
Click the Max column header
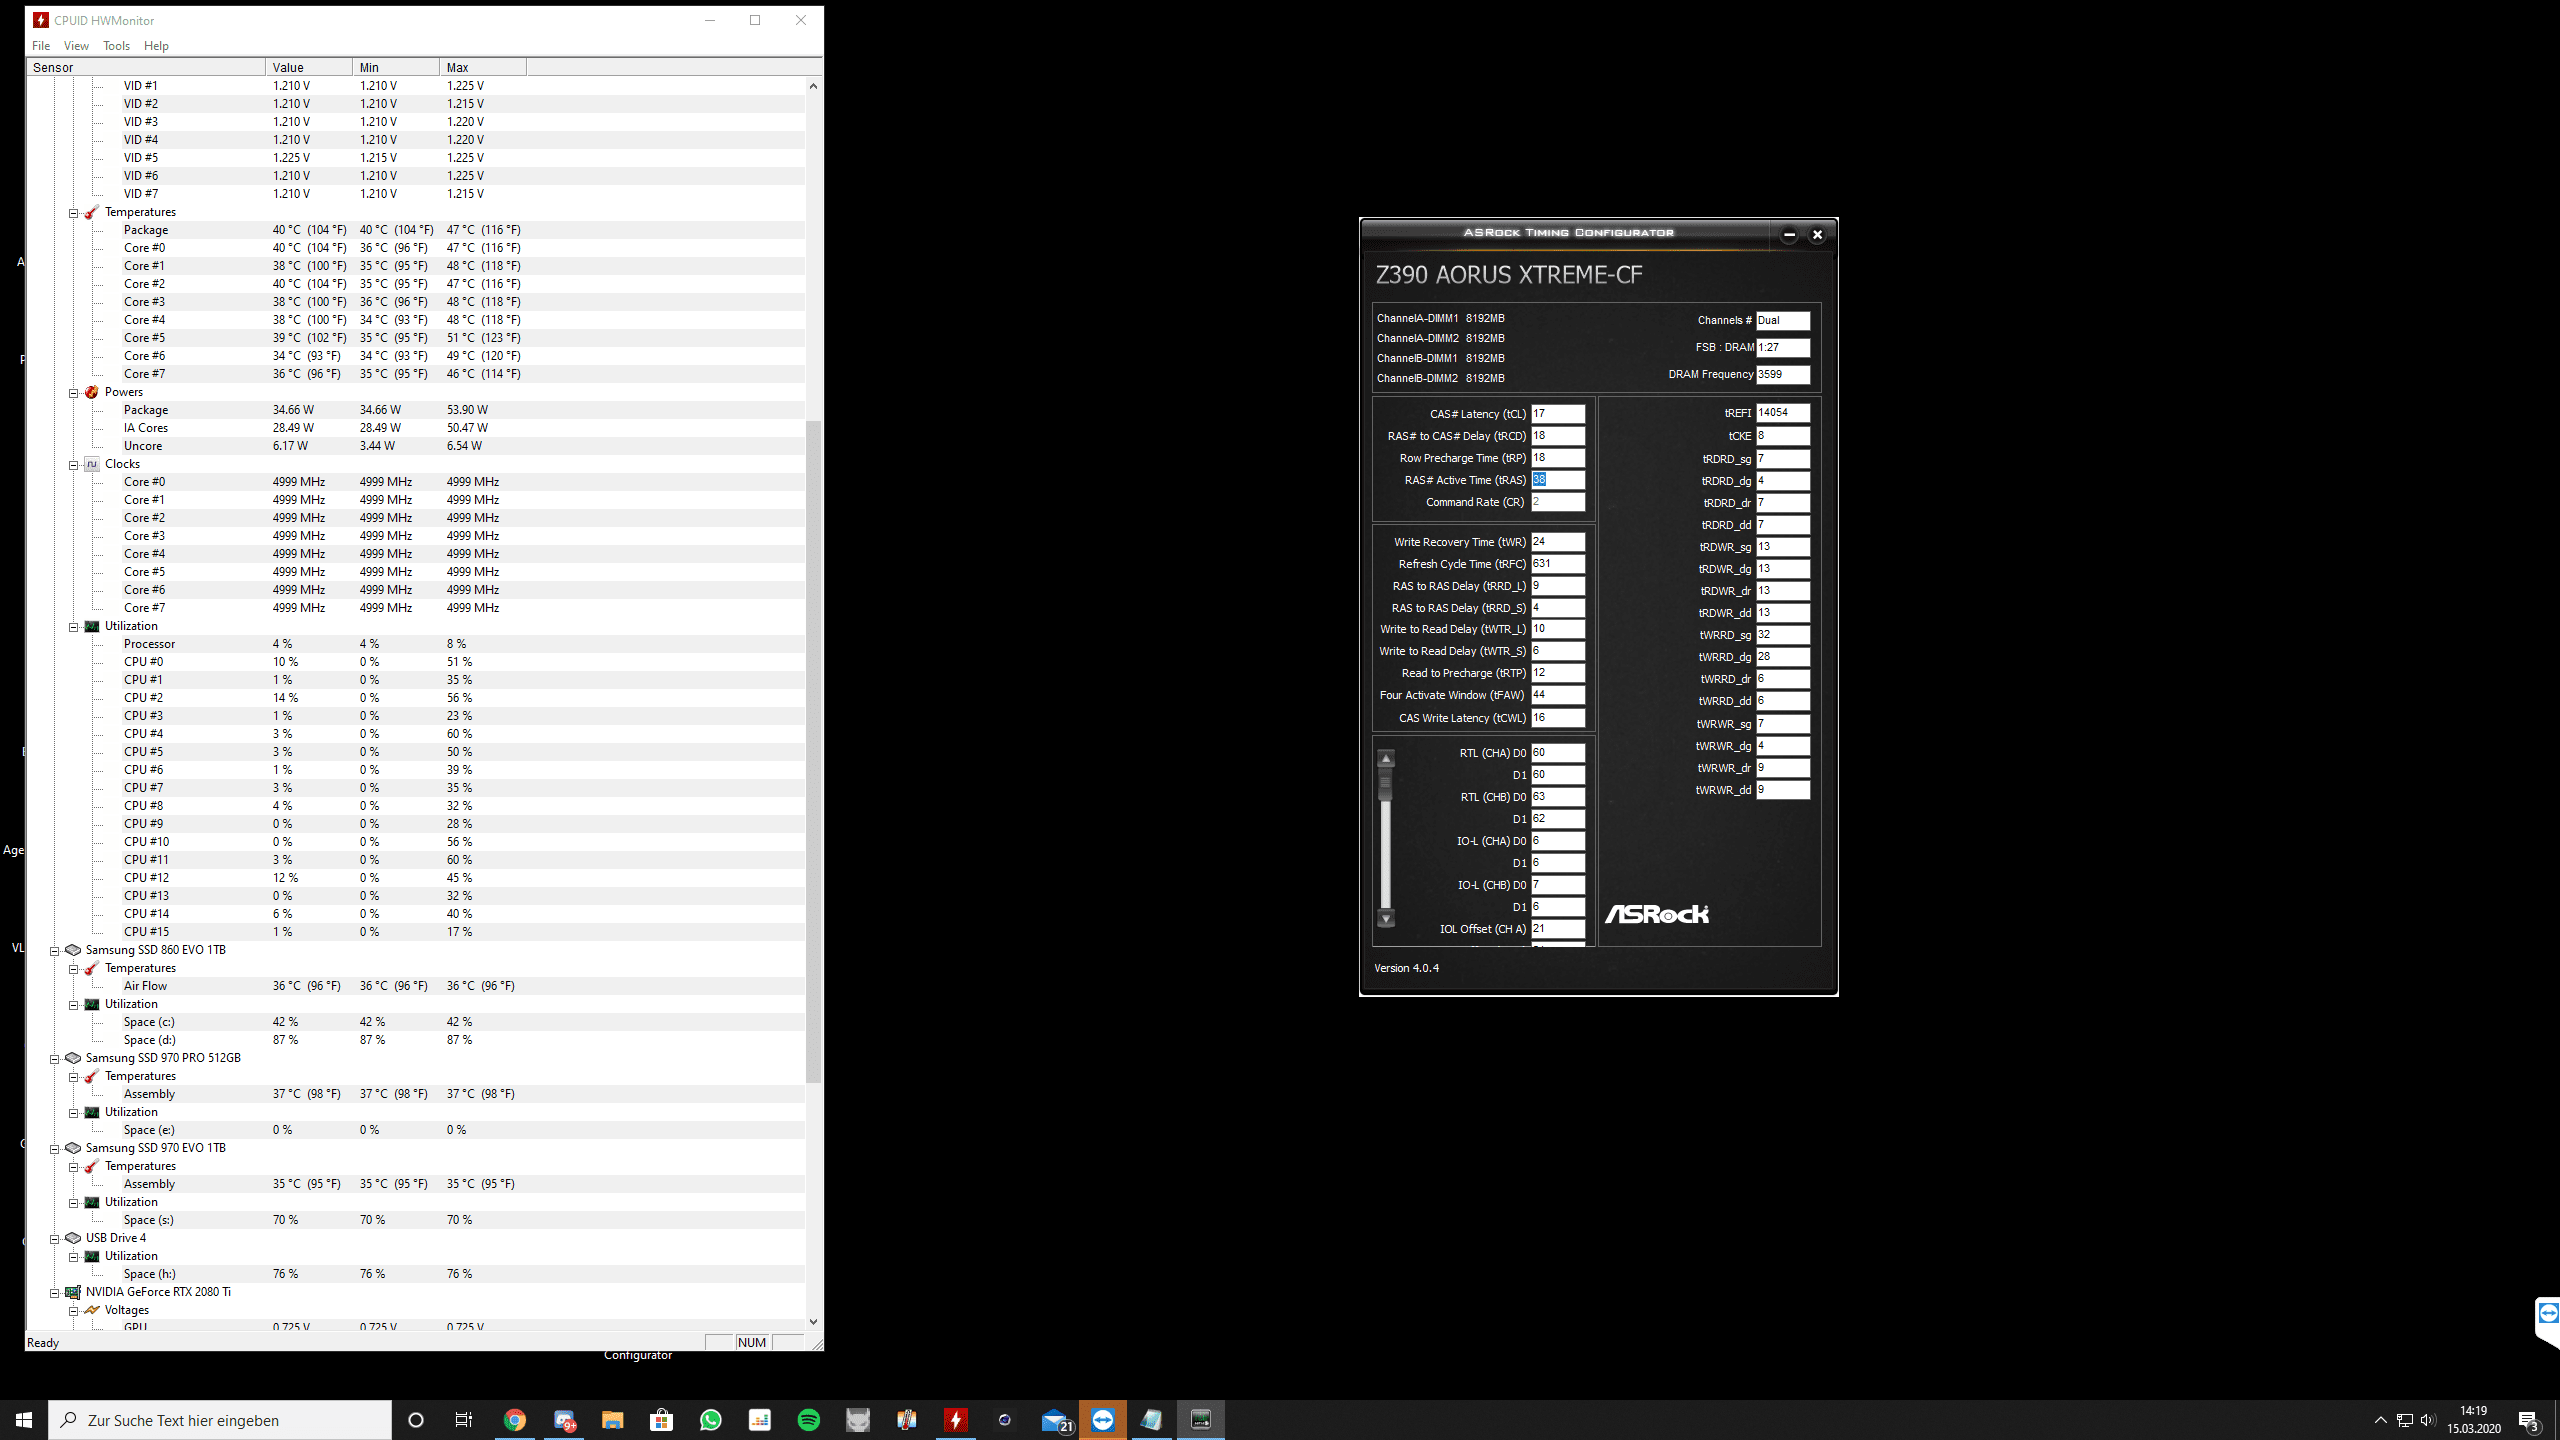(483, 67)
